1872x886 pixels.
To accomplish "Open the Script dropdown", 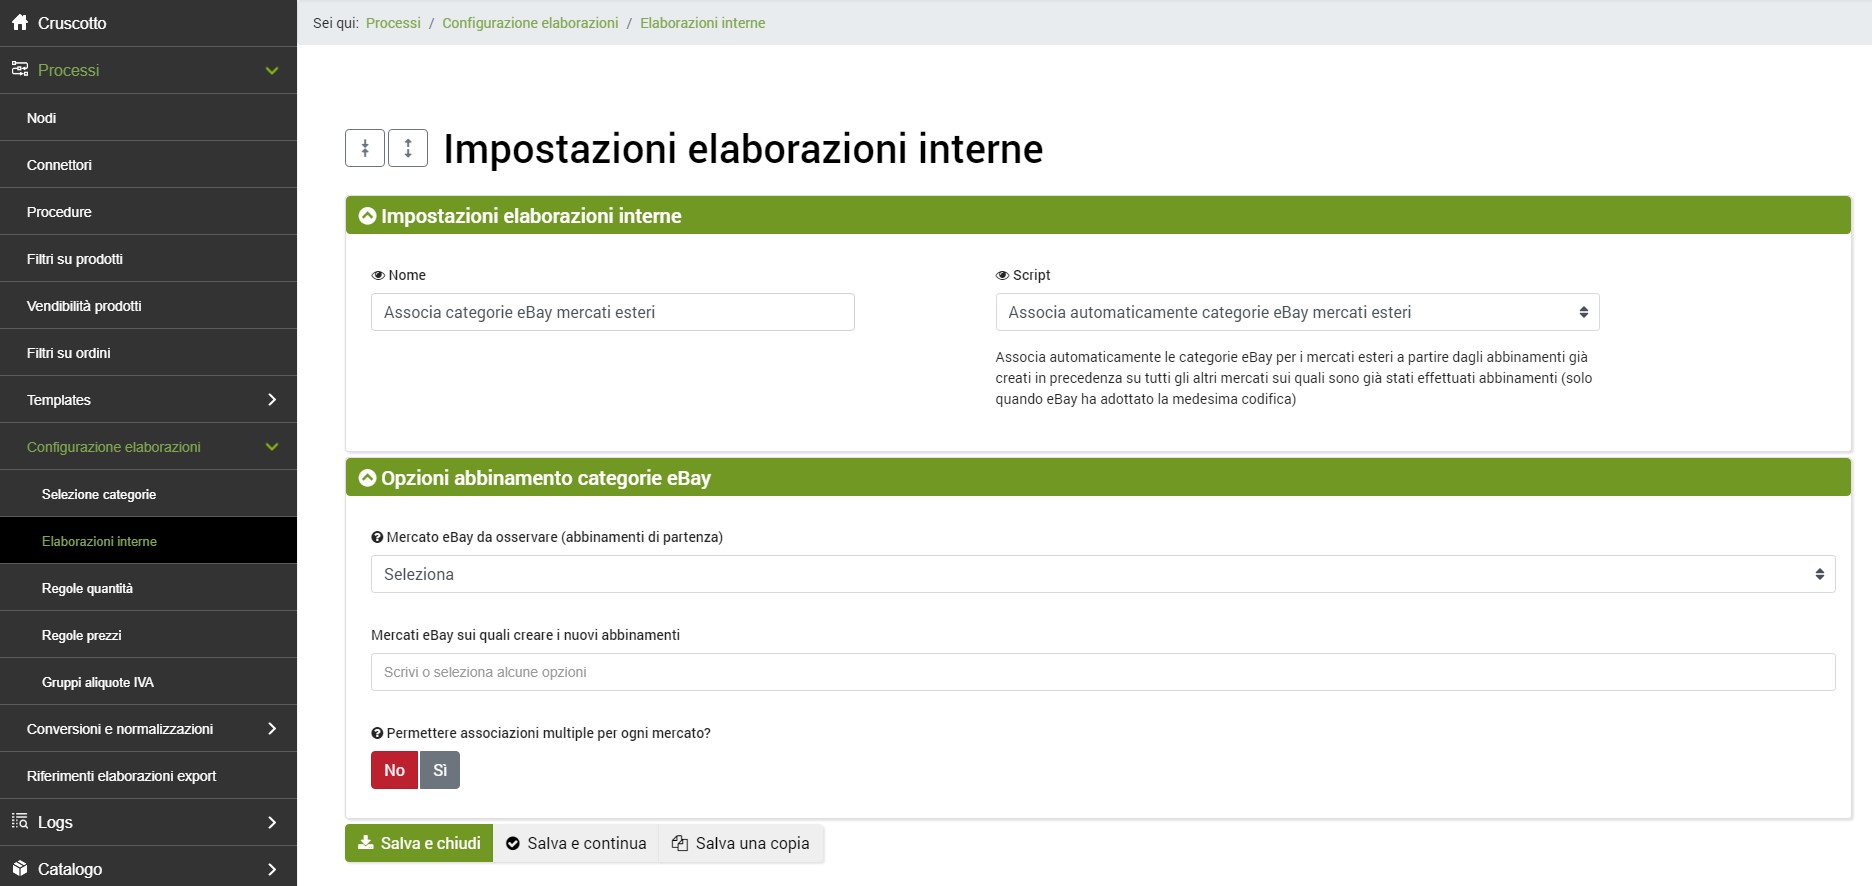I will pyautogui.click(x=1297, y=312).
